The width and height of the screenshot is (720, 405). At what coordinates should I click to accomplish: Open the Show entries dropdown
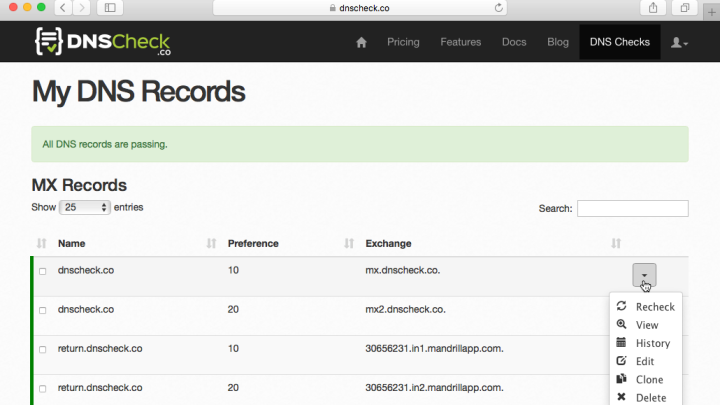[84, 208]
